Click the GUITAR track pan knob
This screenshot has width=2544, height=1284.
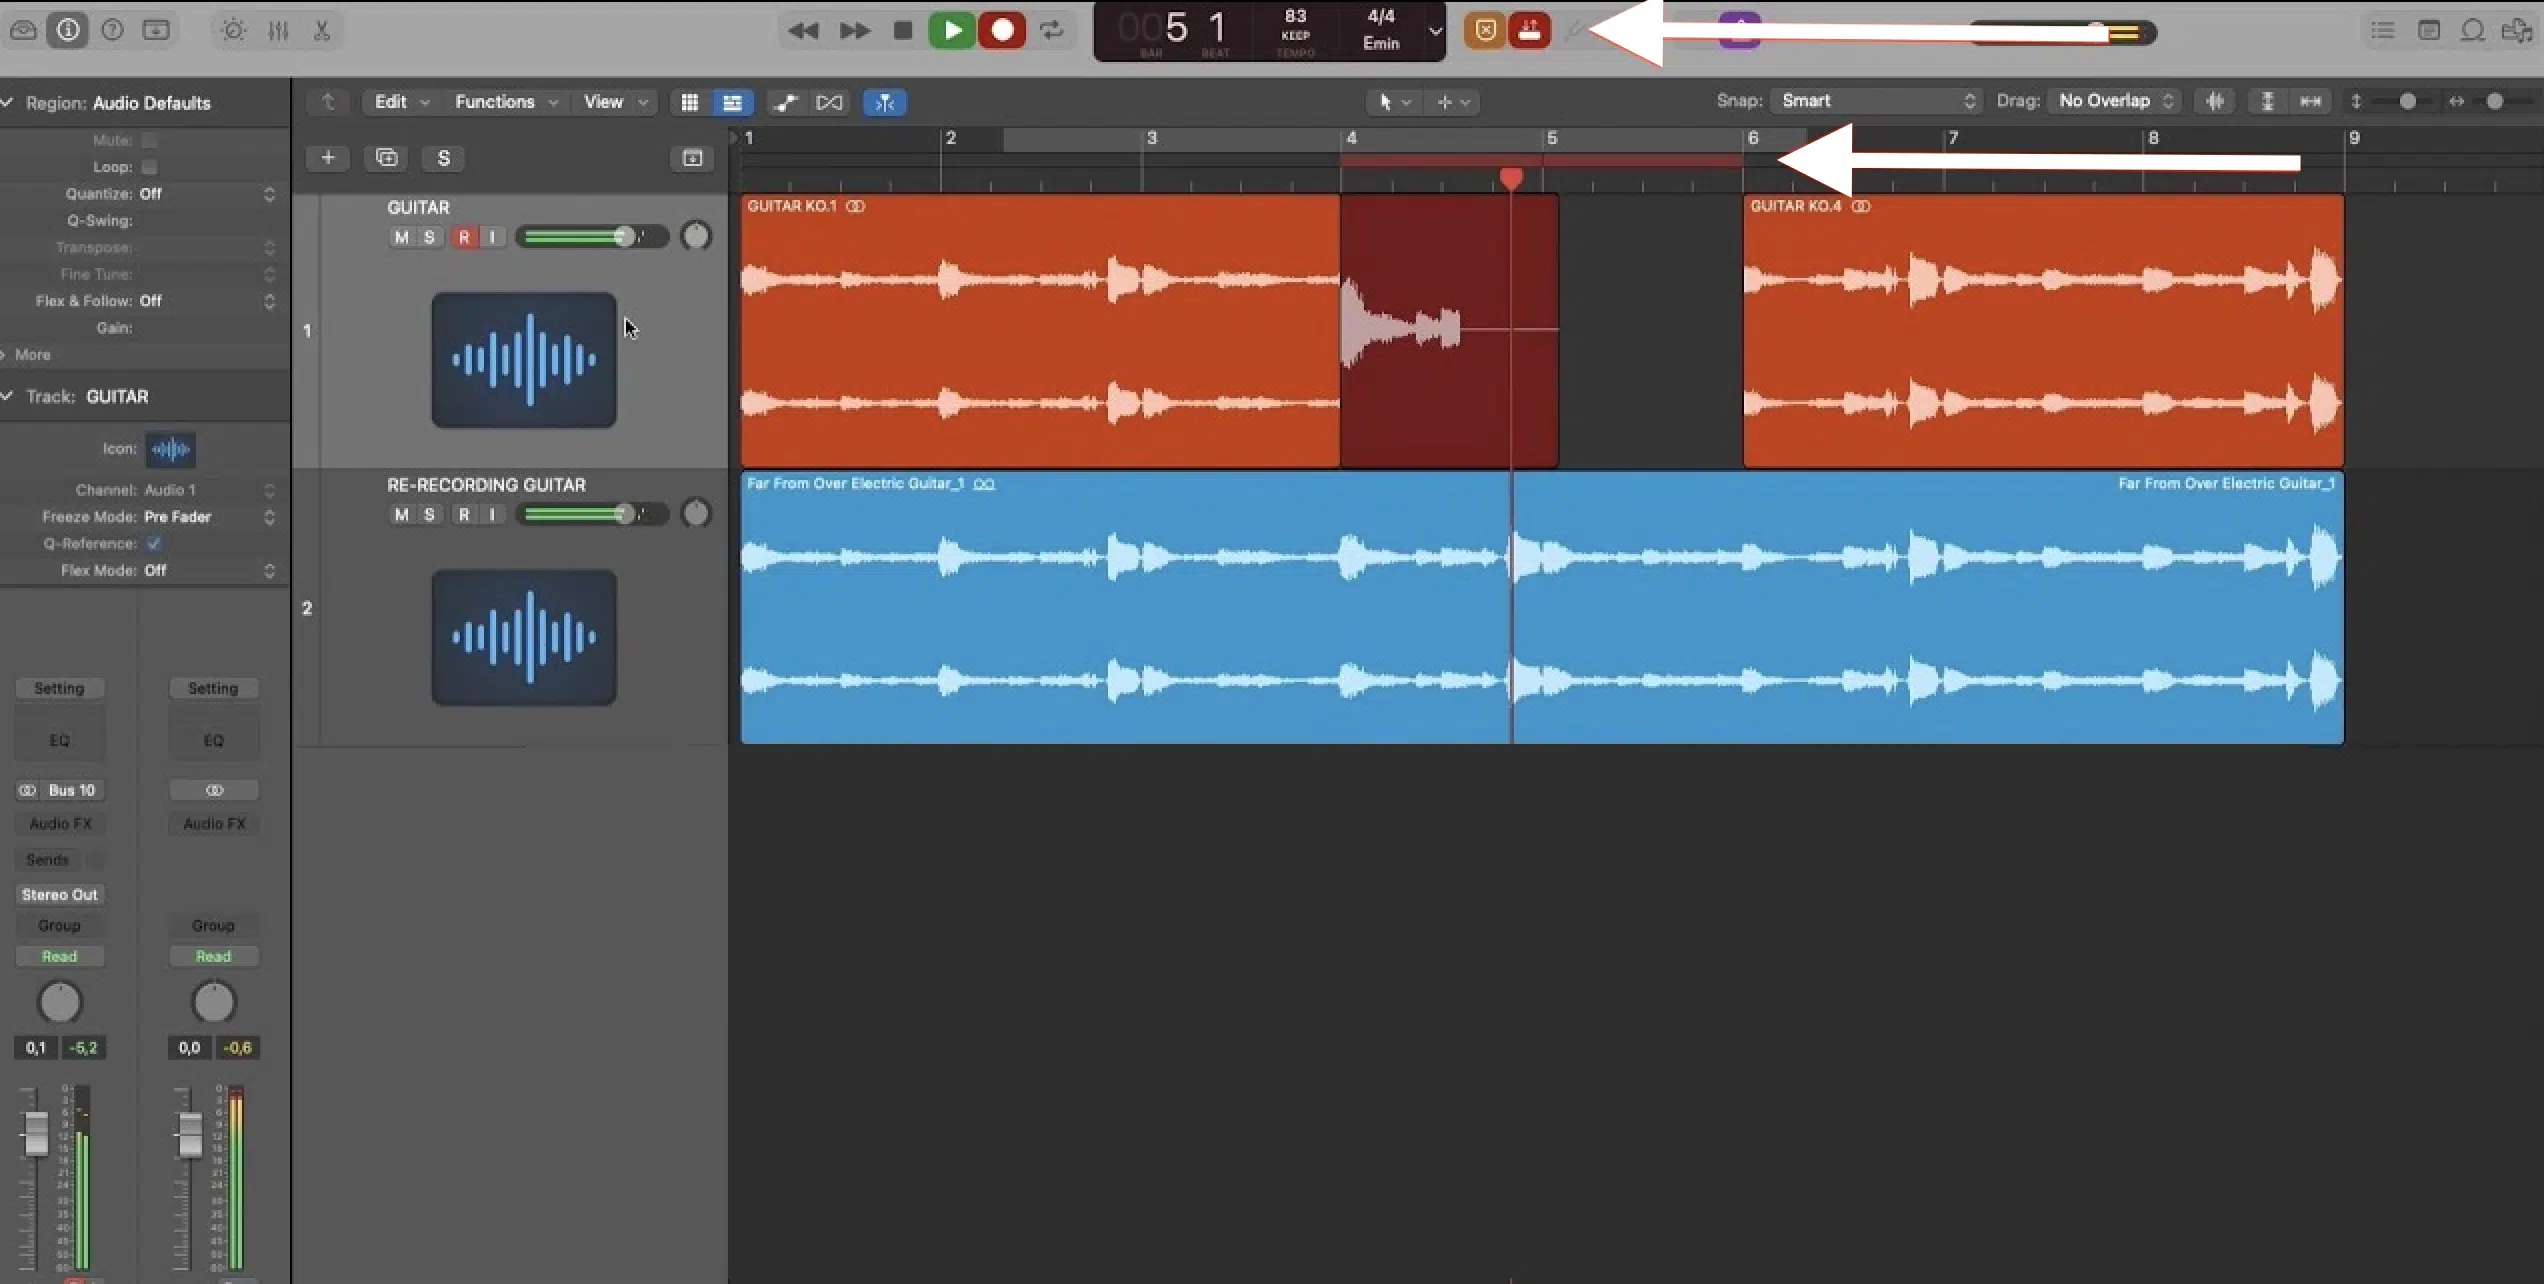[x=696, y=236]
